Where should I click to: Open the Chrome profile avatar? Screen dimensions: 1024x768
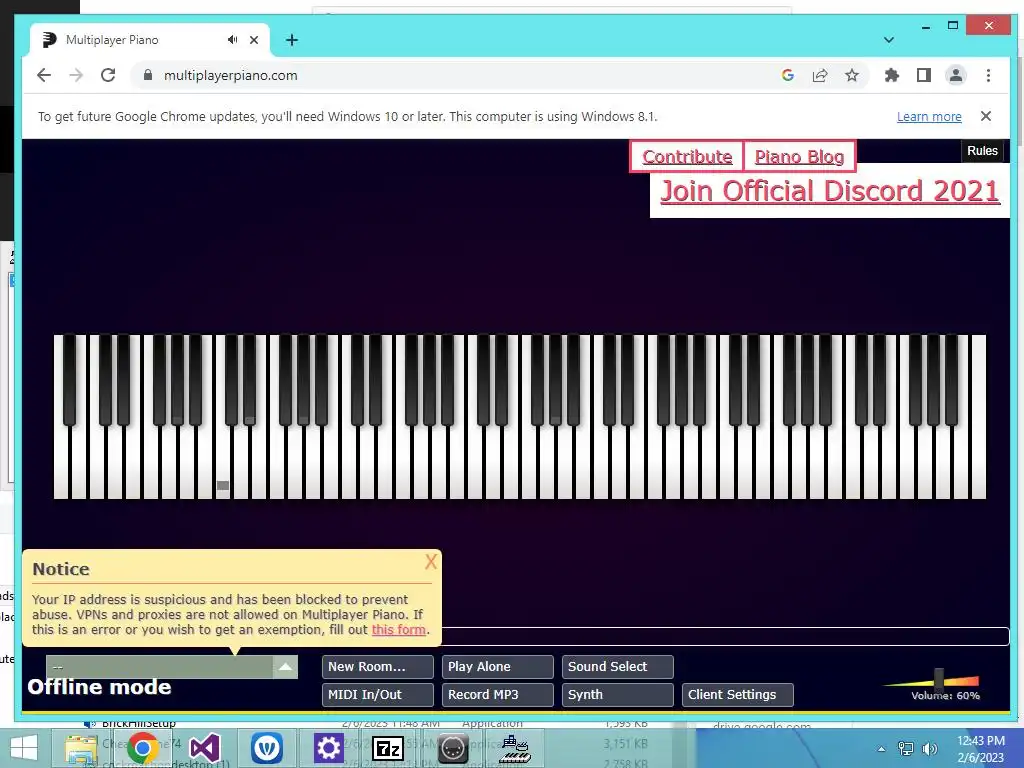pyautogui.click(x=955, y=75)
